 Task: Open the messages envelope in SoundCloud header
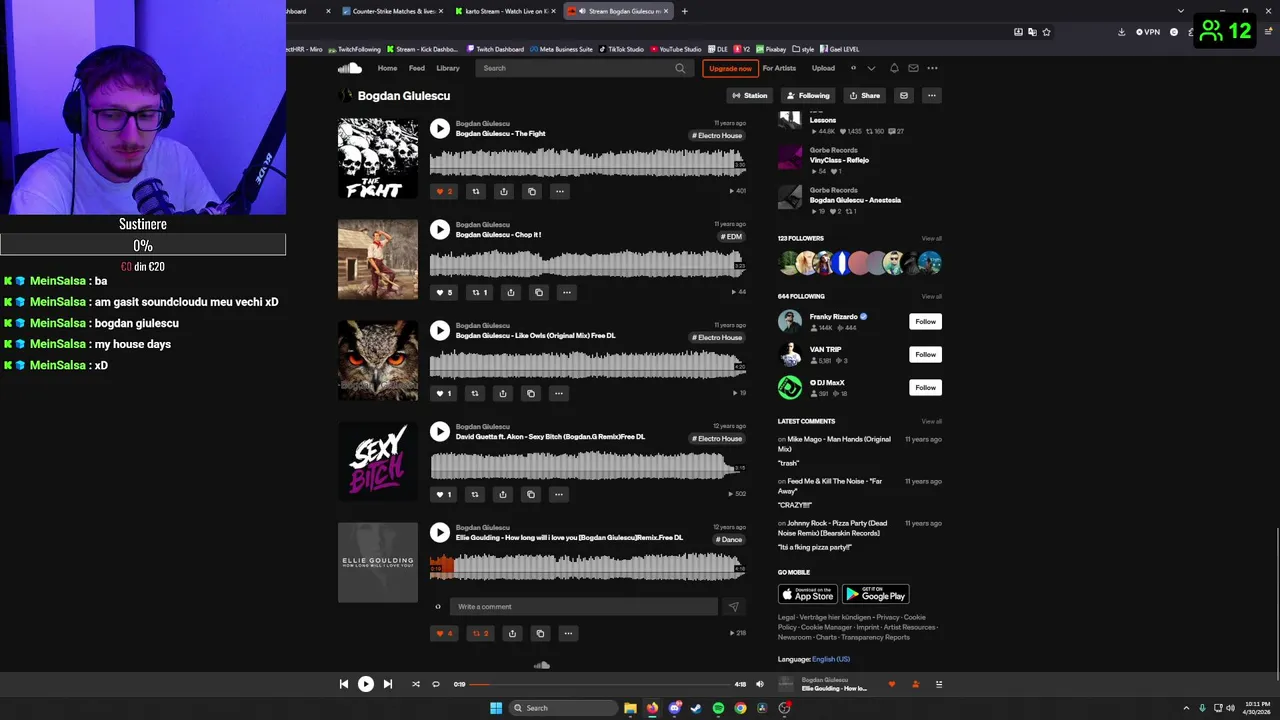[x=913, y=68]
